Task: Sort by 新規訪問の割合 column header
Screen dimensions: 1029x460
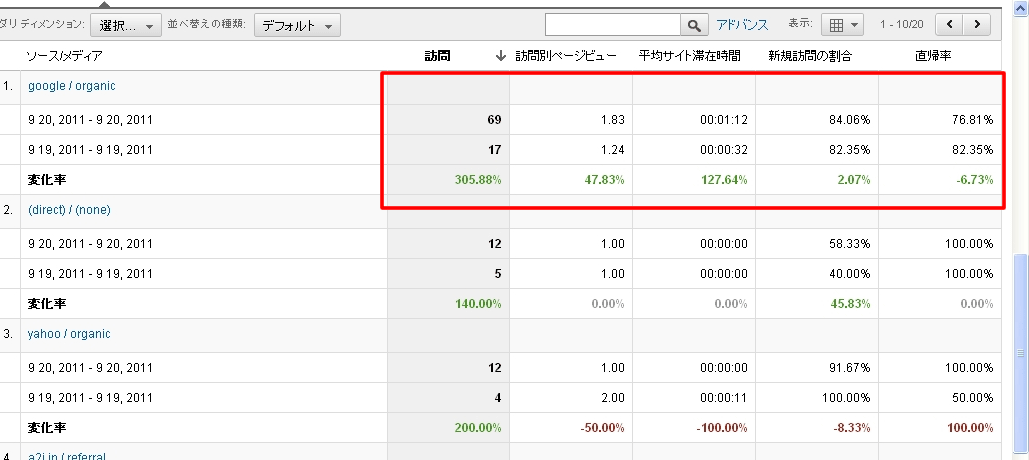Action: tap(810, 56)
